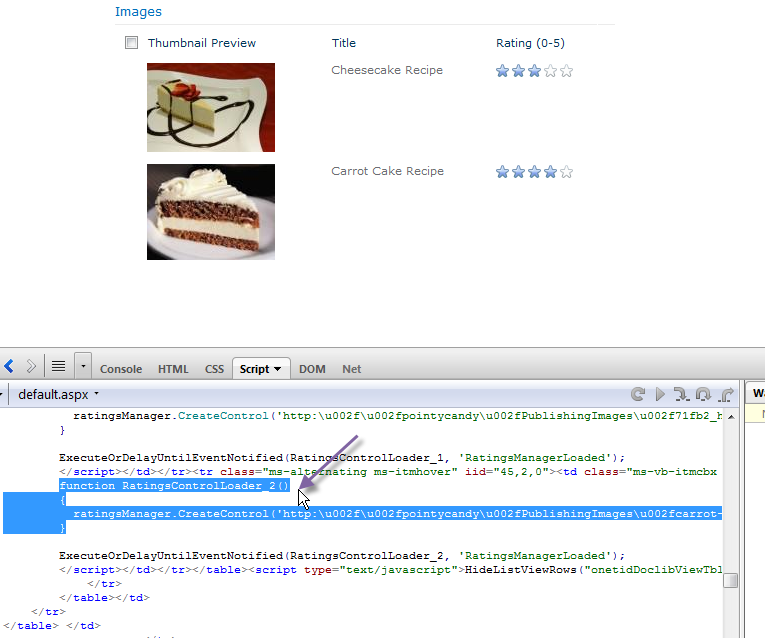Click the Continue play debugger icon
Viewport: 765px width, 638px height.
(x=660, y=394)
